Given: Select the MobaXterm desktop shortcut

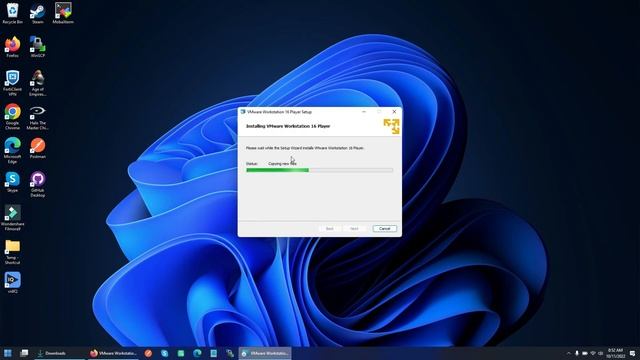Looking at the screenshot, I should click(63, 13).
